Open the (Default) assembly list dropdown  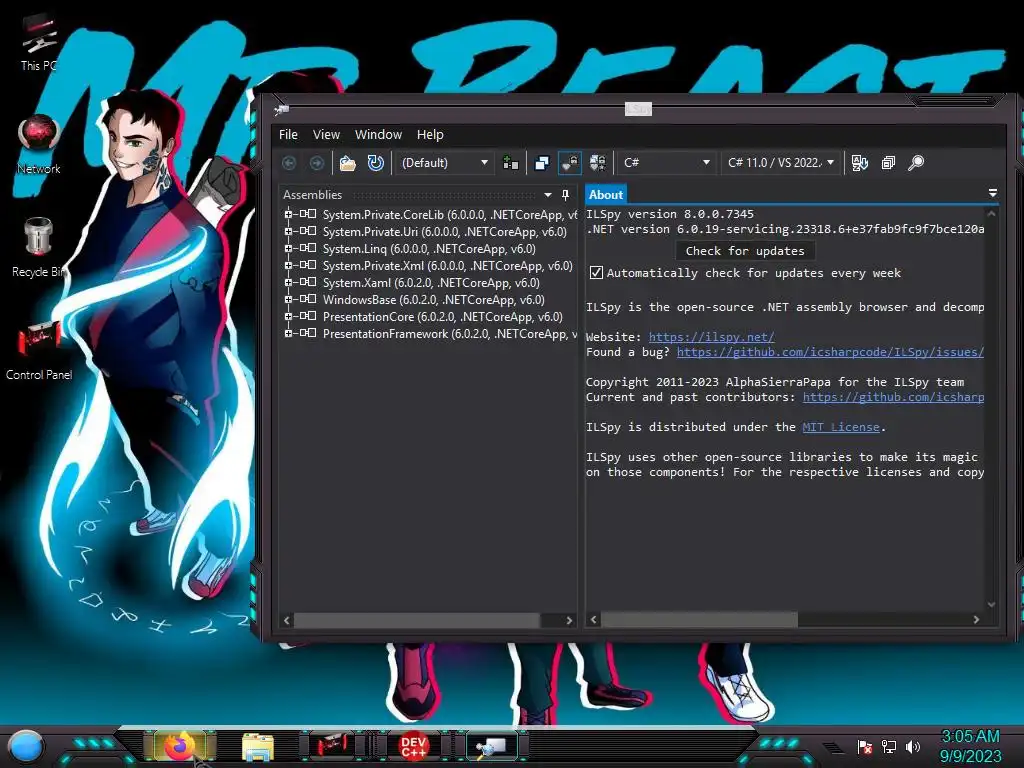444,163
